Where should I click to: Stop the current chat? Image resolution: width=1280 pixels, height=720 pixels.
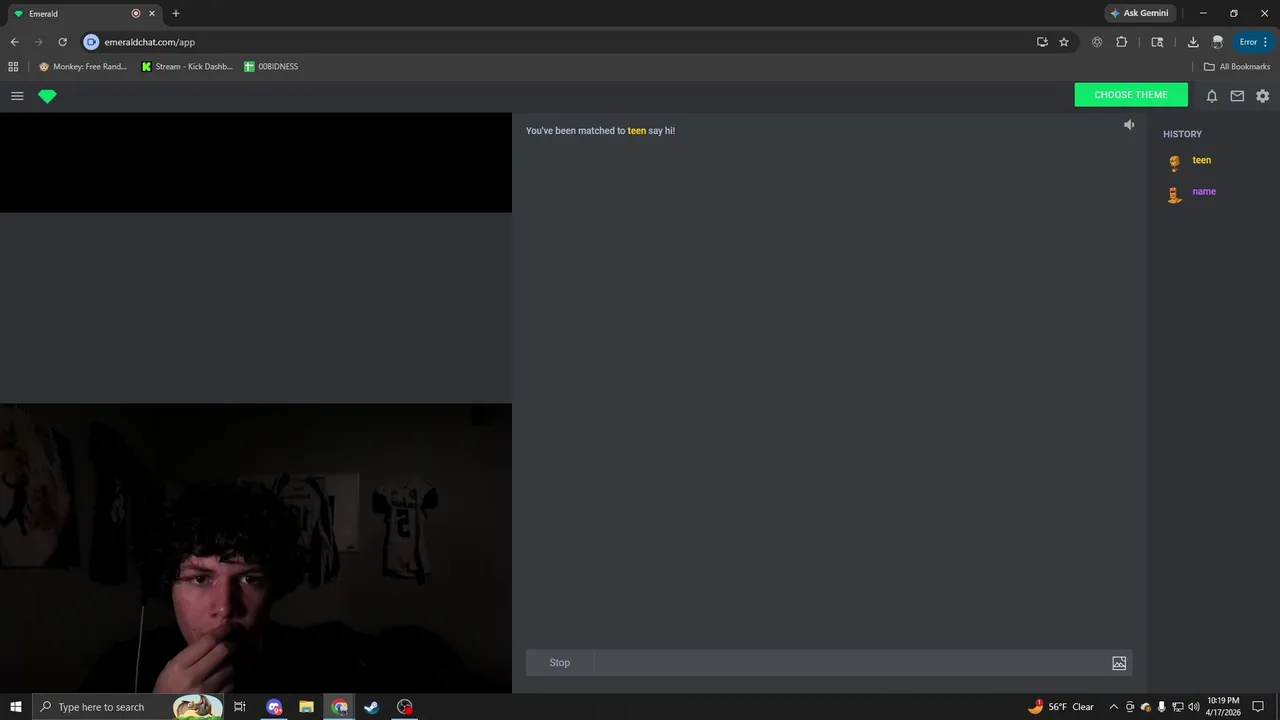coord(560,663)
